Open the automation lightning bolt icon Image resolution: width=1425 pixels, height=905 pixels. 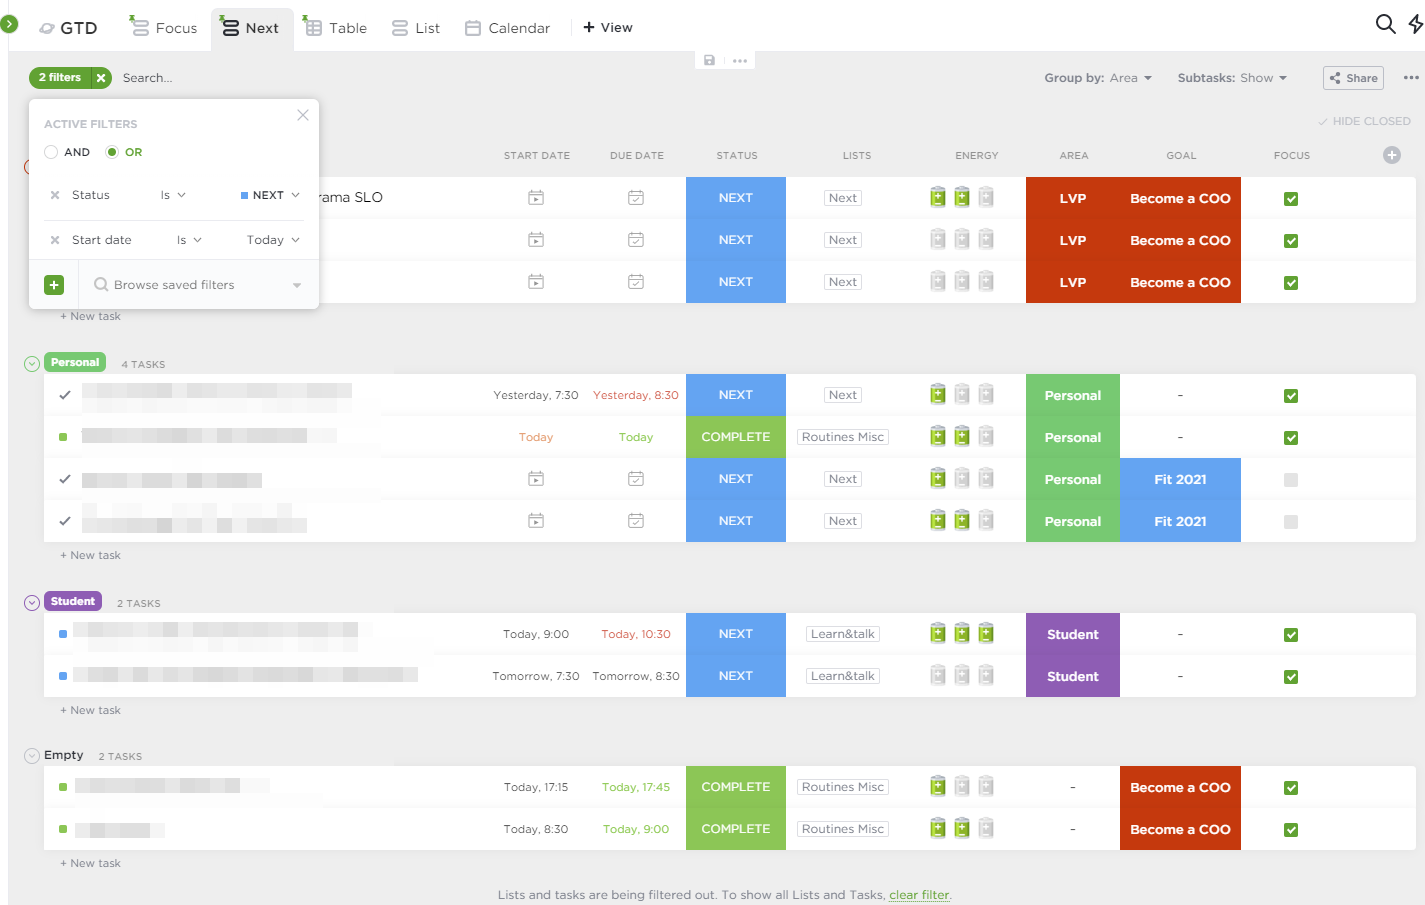pyautogui.click(x=1416, y=24)
